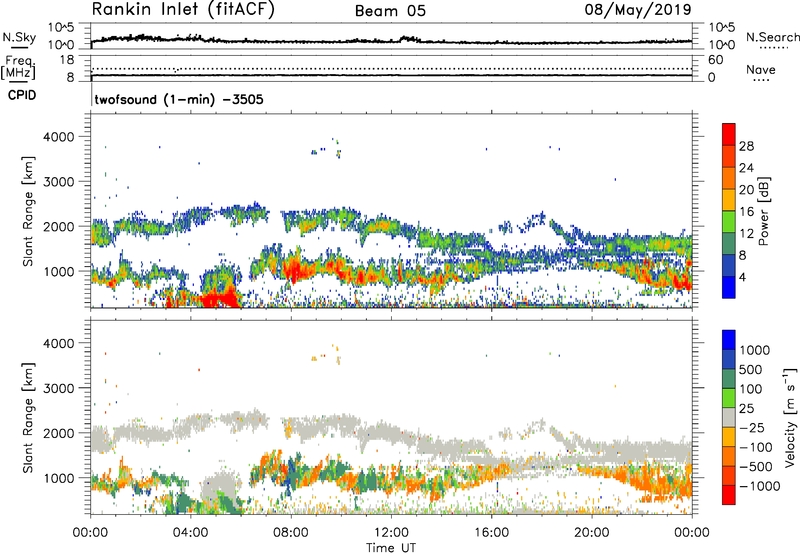800x554 pixels.
Task: Click the 'Power [dB]' colorbar label
Action: 764,211
